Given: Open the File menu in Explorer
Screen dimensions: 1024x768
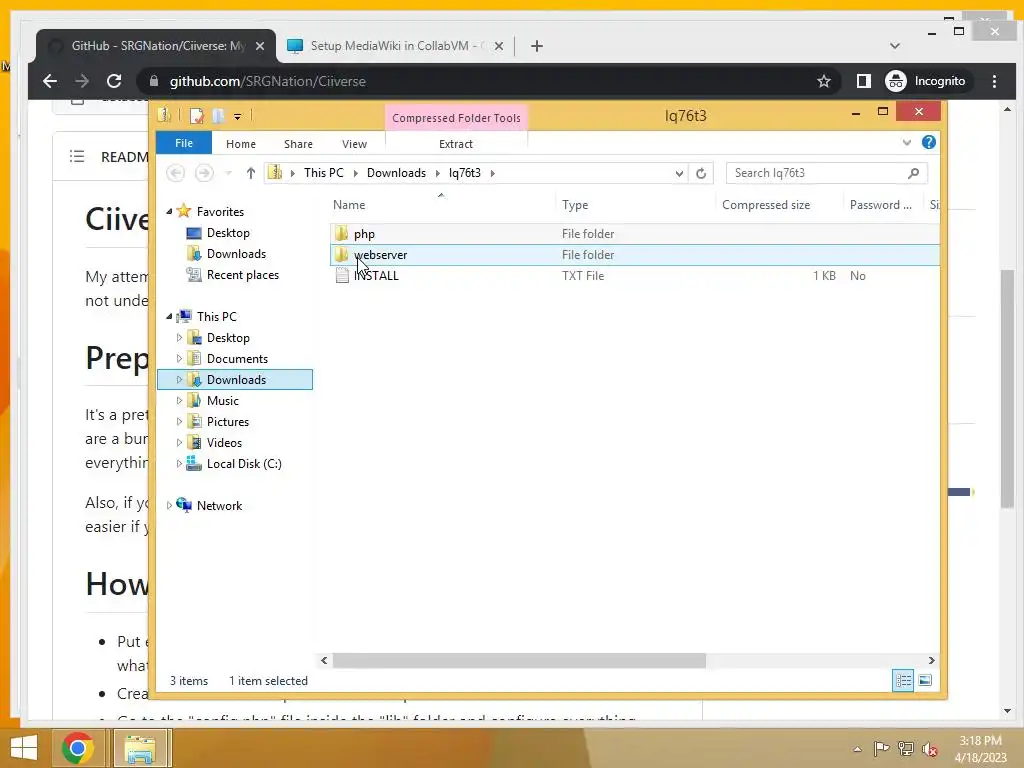Looking at the screenshot, I should coord(184,143).
